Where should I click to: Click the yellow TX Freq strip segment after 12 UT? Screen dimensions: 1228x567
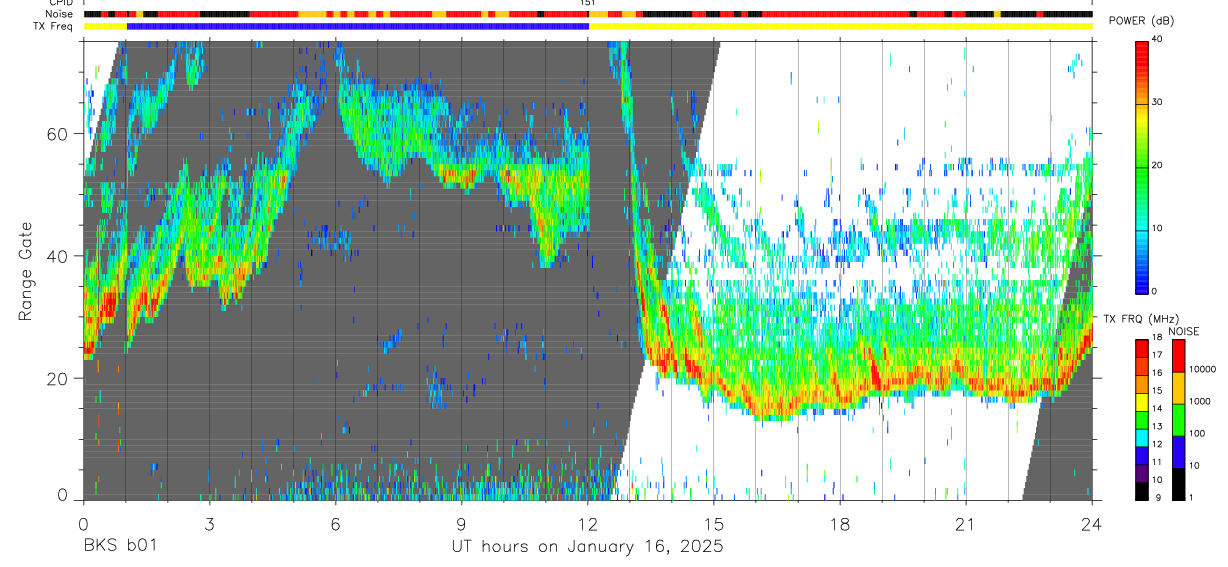840,26
